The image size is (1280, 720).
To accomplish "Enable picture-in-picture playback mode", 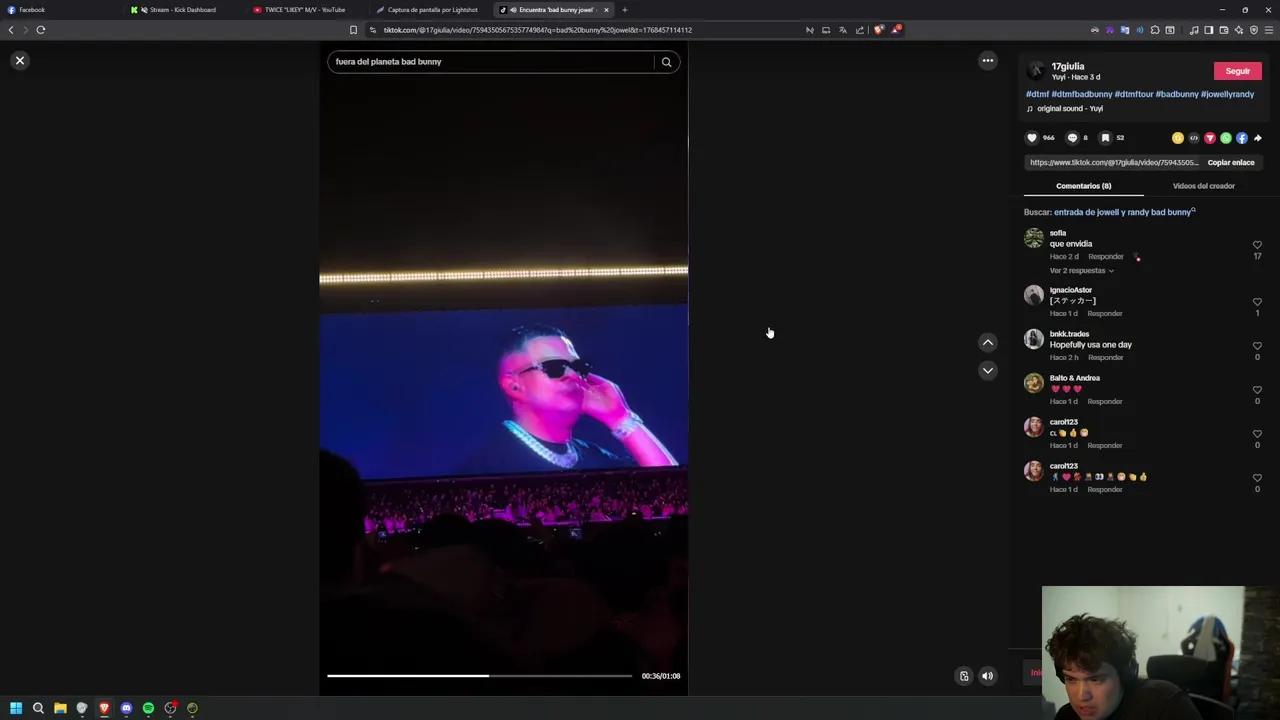I will pyautogui.click(x=963, y=676).
